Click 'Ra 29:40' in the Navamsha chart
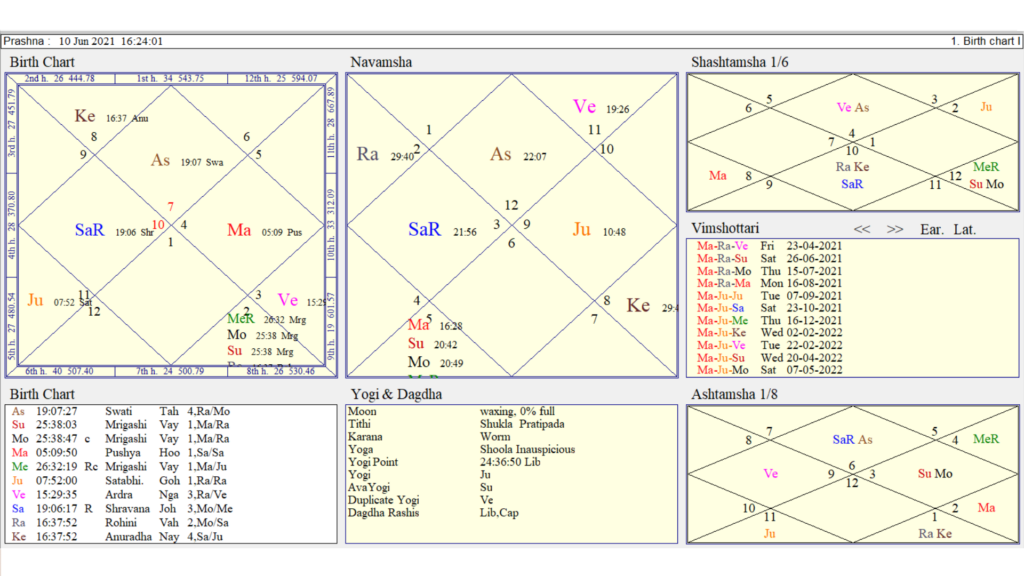The width and height of the screenshot is (1024, 576). [x=385, y=155]
